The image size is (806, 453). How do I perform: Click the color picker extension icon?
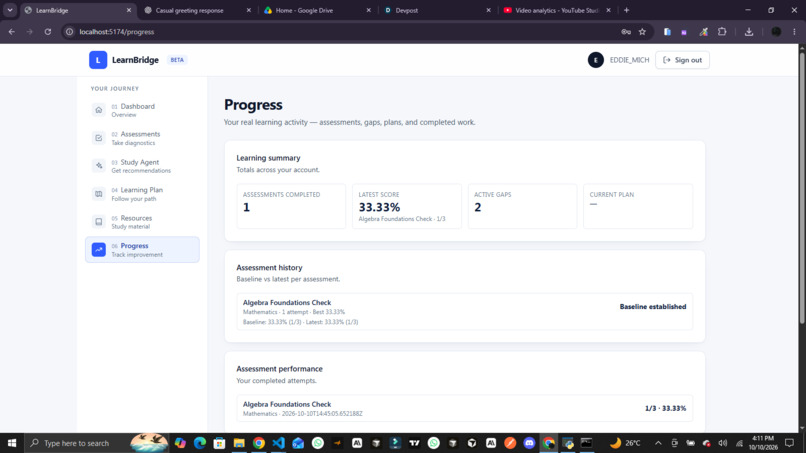(x=703, y=31)
